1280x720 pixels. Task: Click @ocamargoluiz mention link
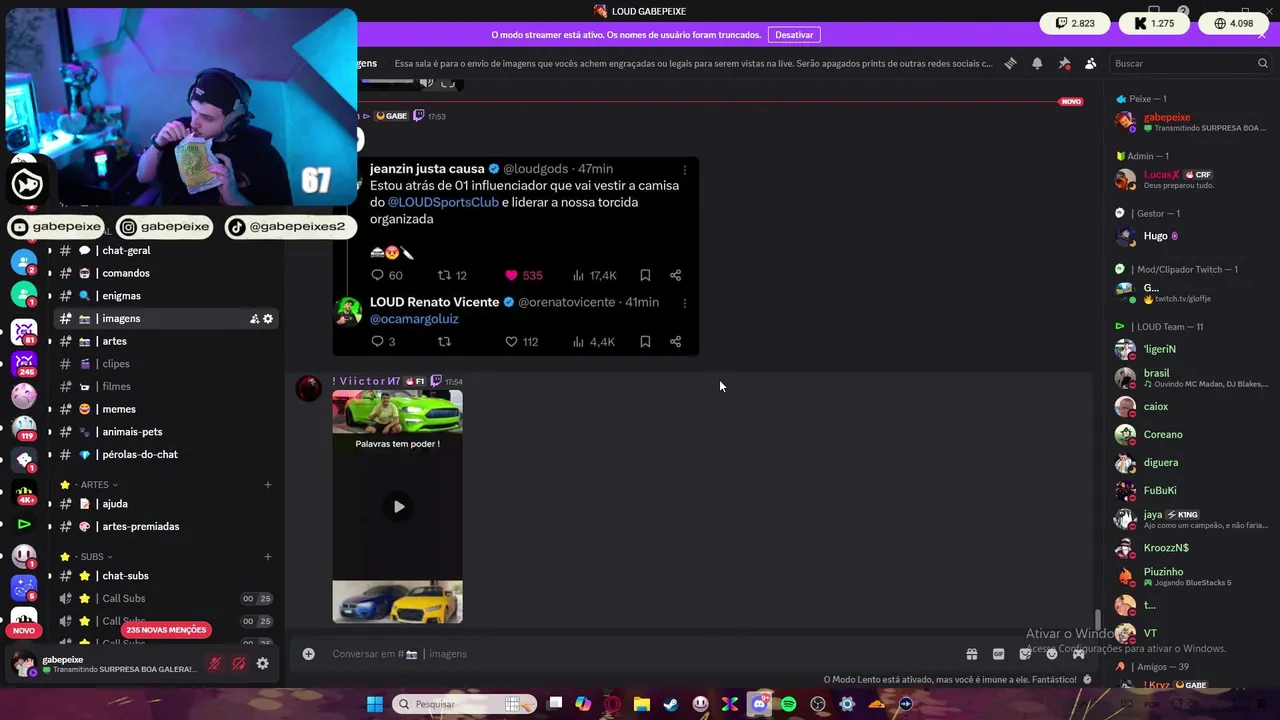point(414,319)
